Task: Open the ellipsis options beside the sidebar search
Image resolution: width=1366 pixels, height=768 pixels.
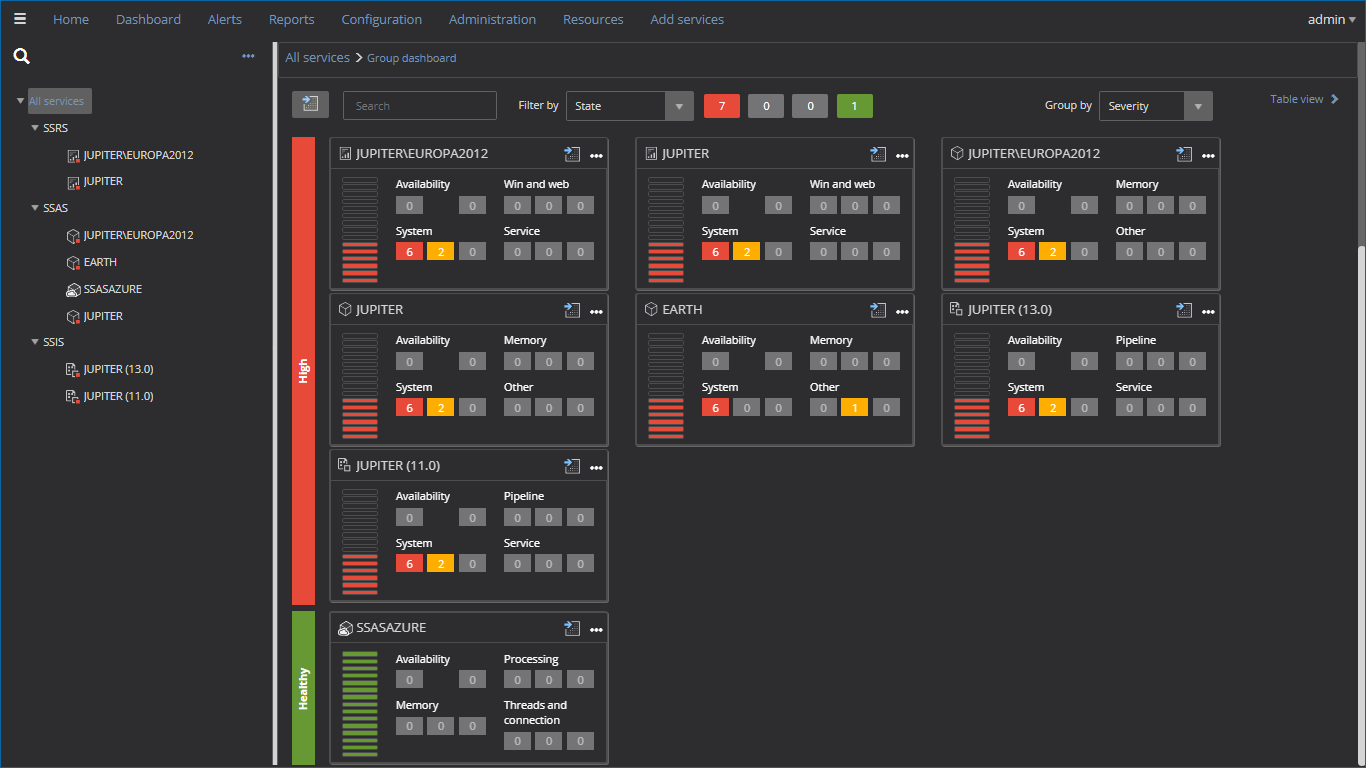Action: point(248,56)
